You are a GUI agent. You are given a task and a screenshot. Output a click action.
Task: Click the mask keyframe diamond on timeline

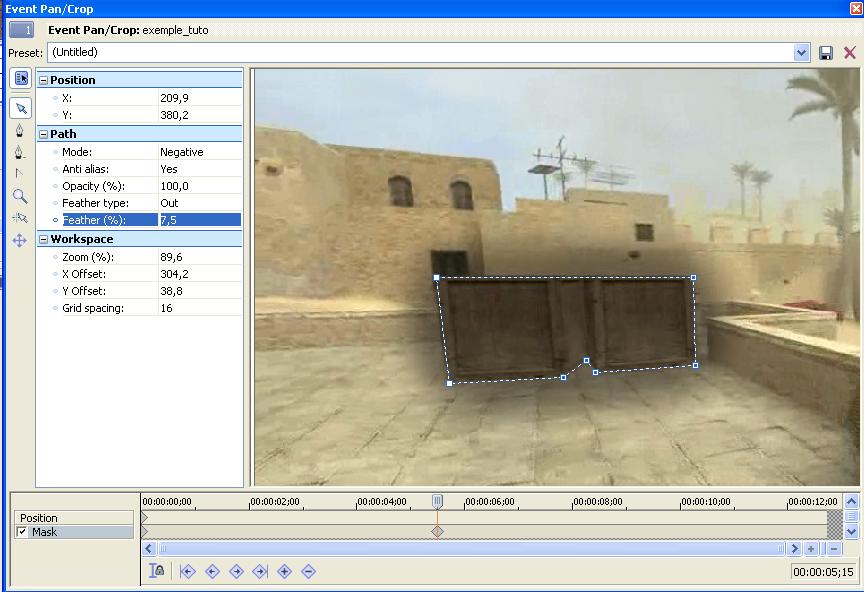pos(437,531)
